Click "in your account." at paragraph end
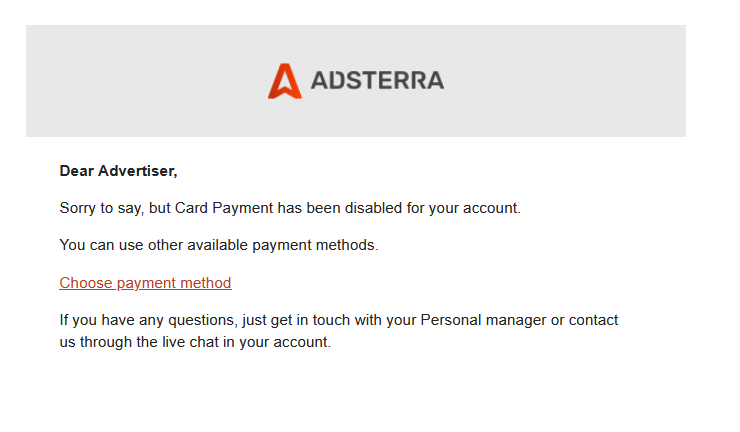The image size is (740, 432). (277, 342)
